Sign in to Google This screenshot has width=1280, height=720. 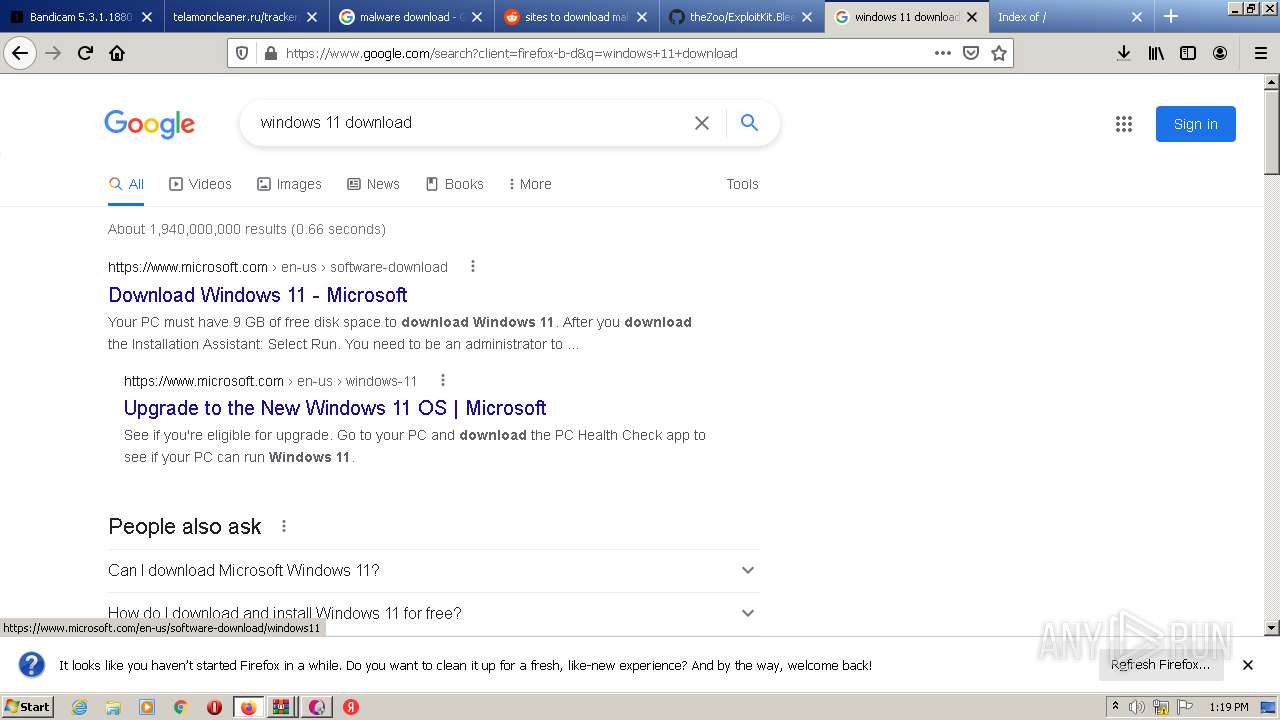coord(1195,124)
